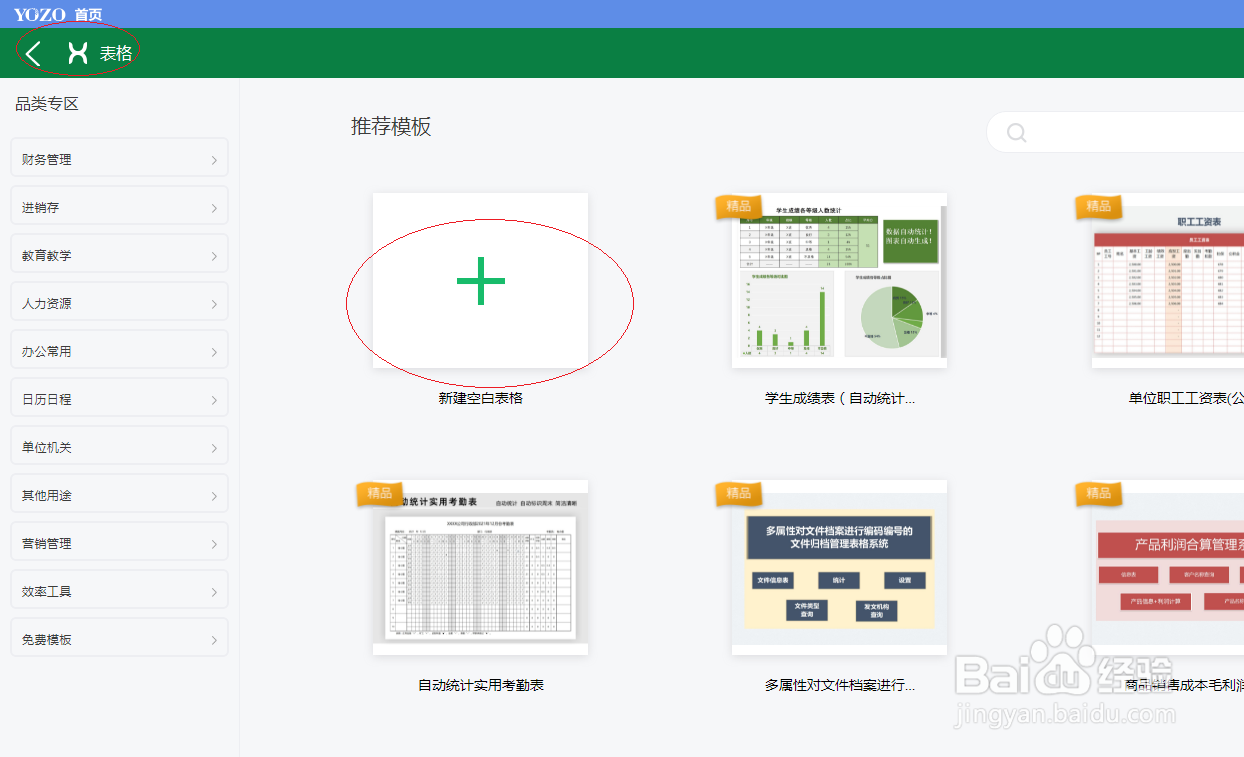The width and height of the screenshot is (1244, 757).
Task: Open the 日历日程 category
Action: coord(119,399)
